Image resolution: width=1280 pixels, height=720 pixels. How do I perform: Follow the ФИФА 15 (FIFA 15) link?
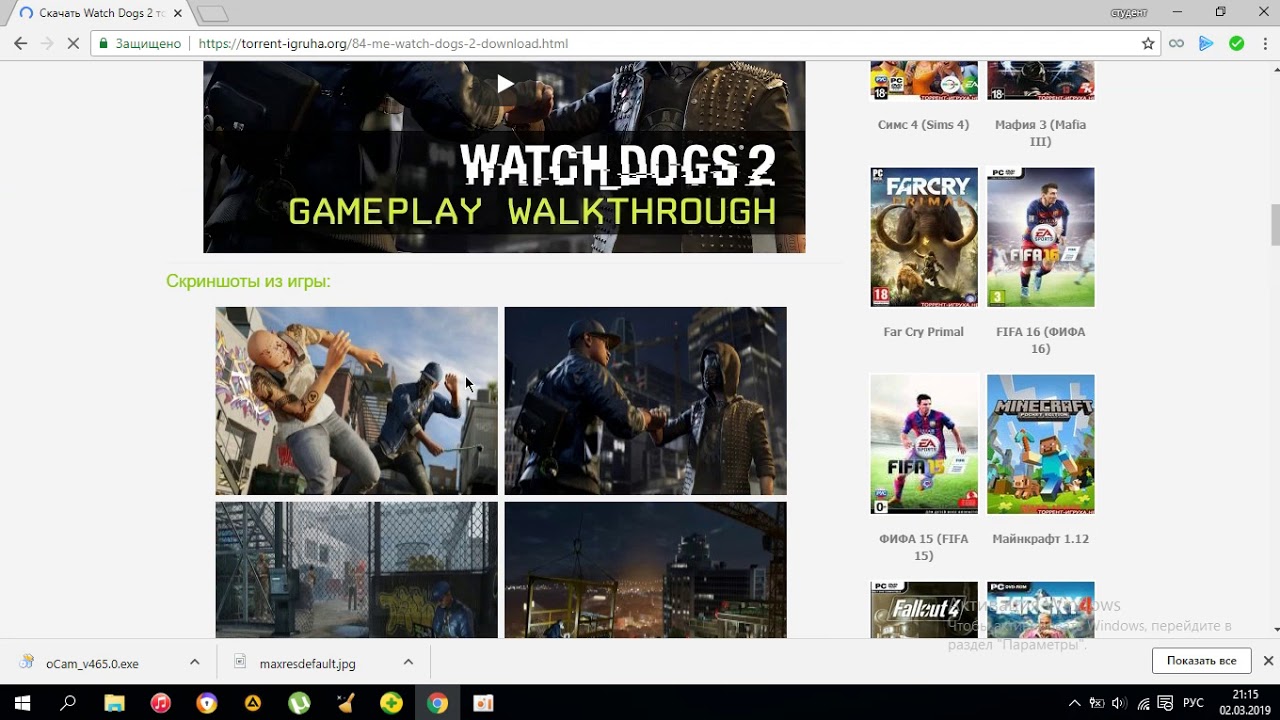[923, 547]
